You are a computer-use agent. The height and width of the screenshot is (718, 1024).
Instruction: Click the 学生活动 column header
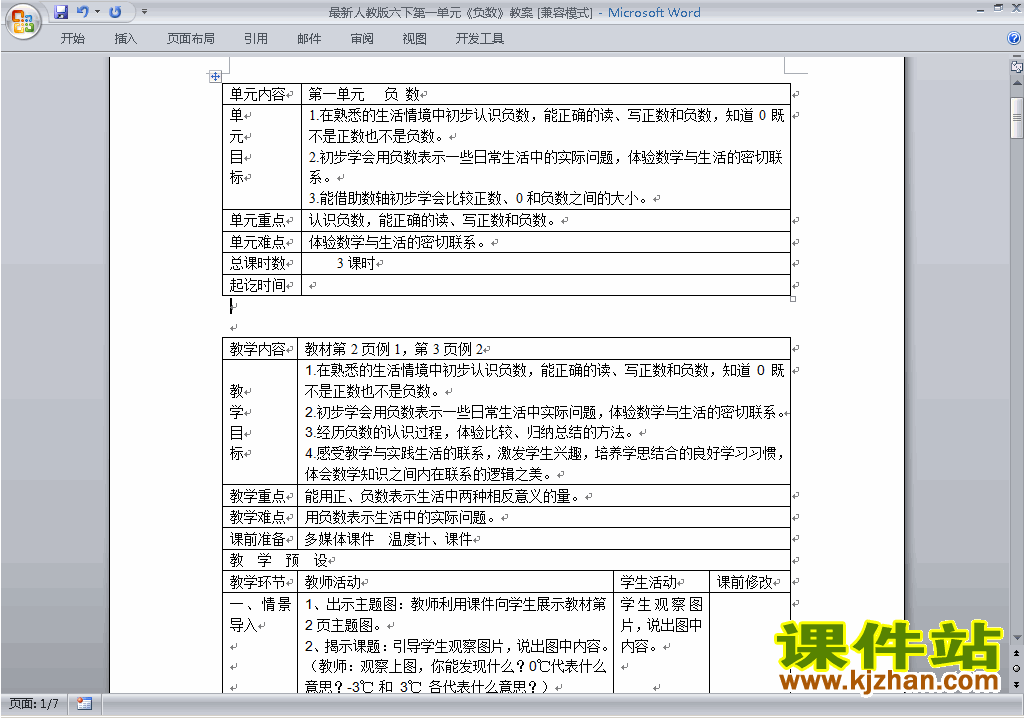pos(662,581)
